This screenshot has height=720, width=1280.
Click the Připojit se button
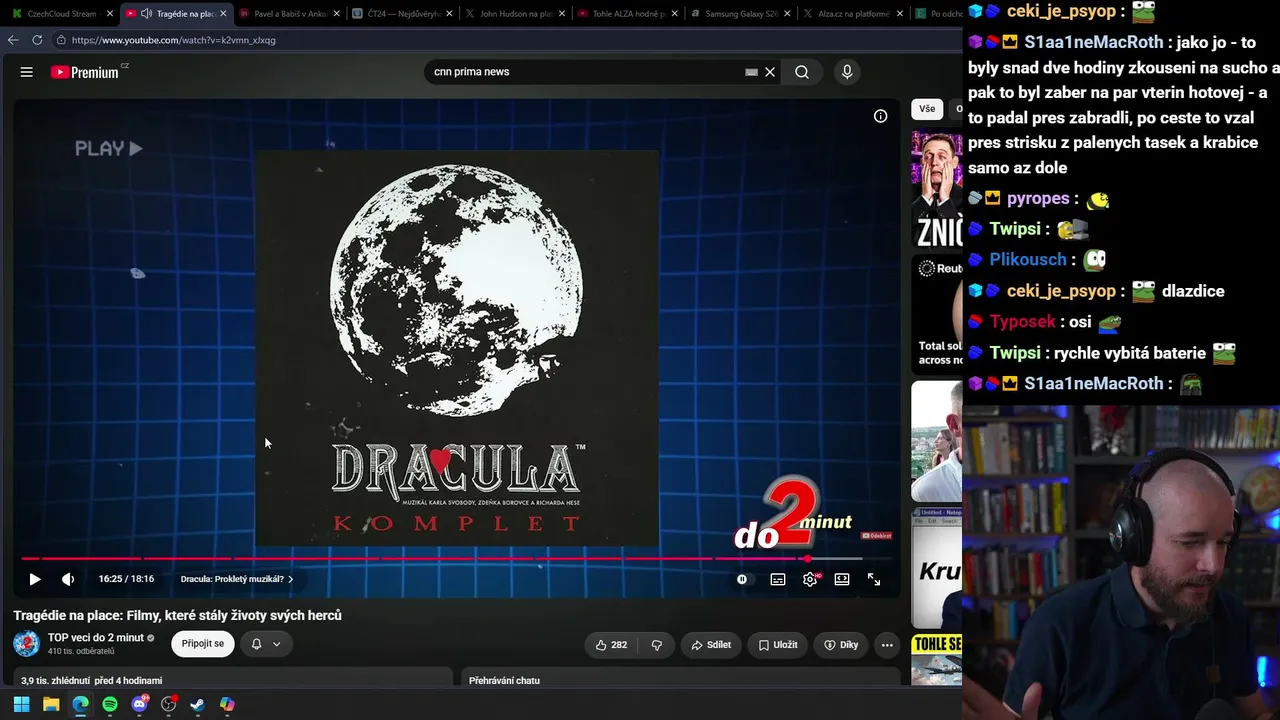tap(203, 644)
